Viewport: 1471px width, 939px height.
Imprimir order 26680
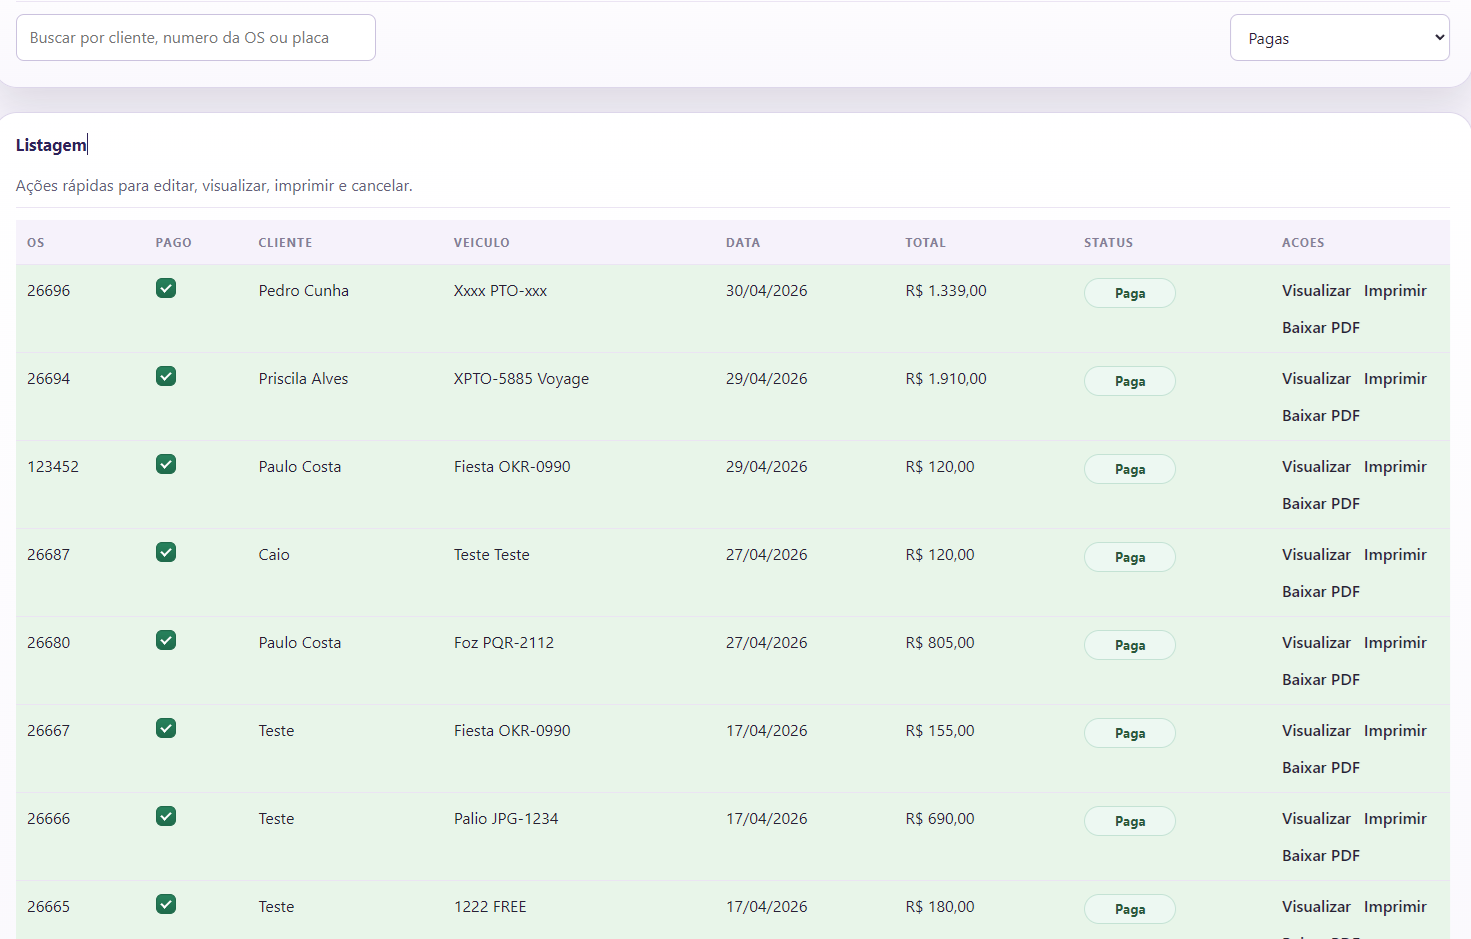pyautogui.click(x=1395, y=643)
